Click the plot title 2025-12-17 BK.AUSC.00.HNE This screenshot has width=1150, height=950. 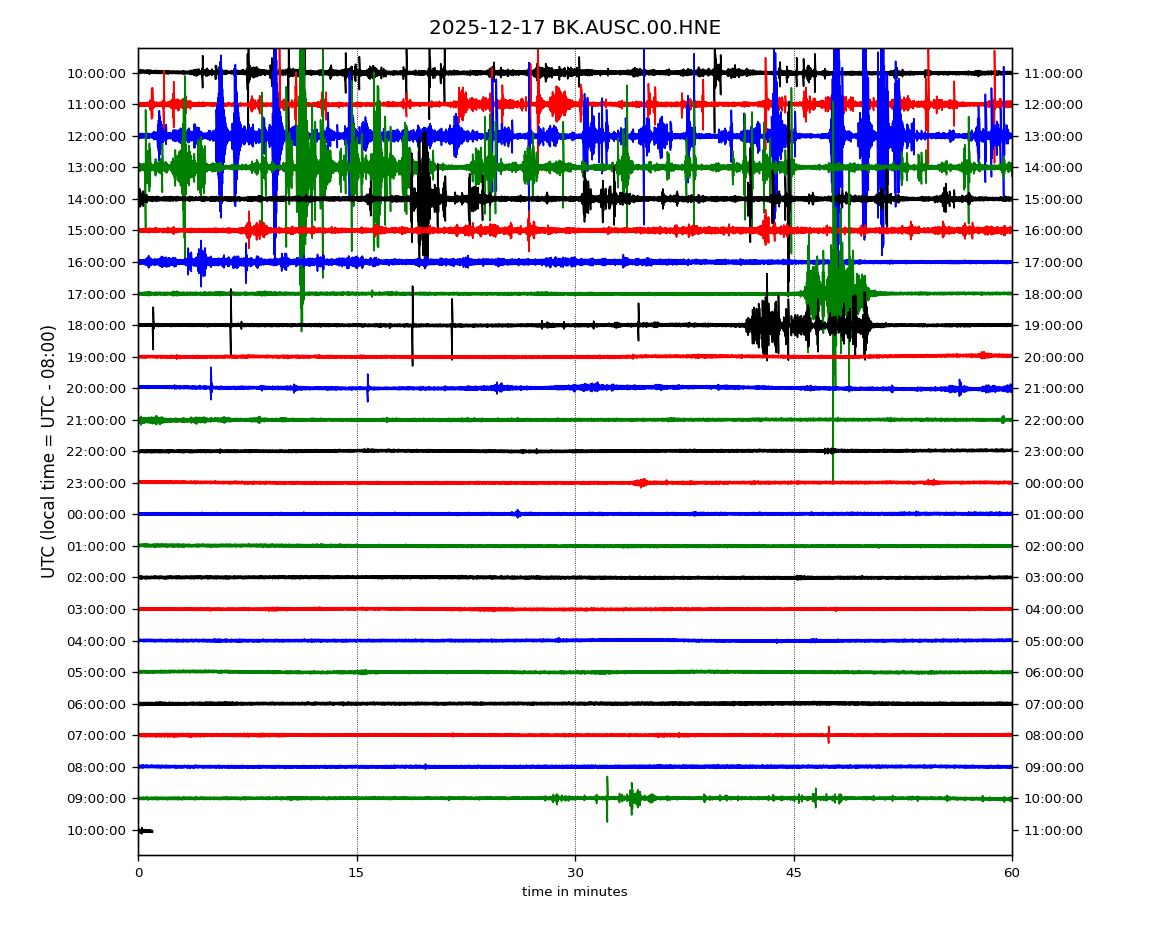[x=574, y=28]
